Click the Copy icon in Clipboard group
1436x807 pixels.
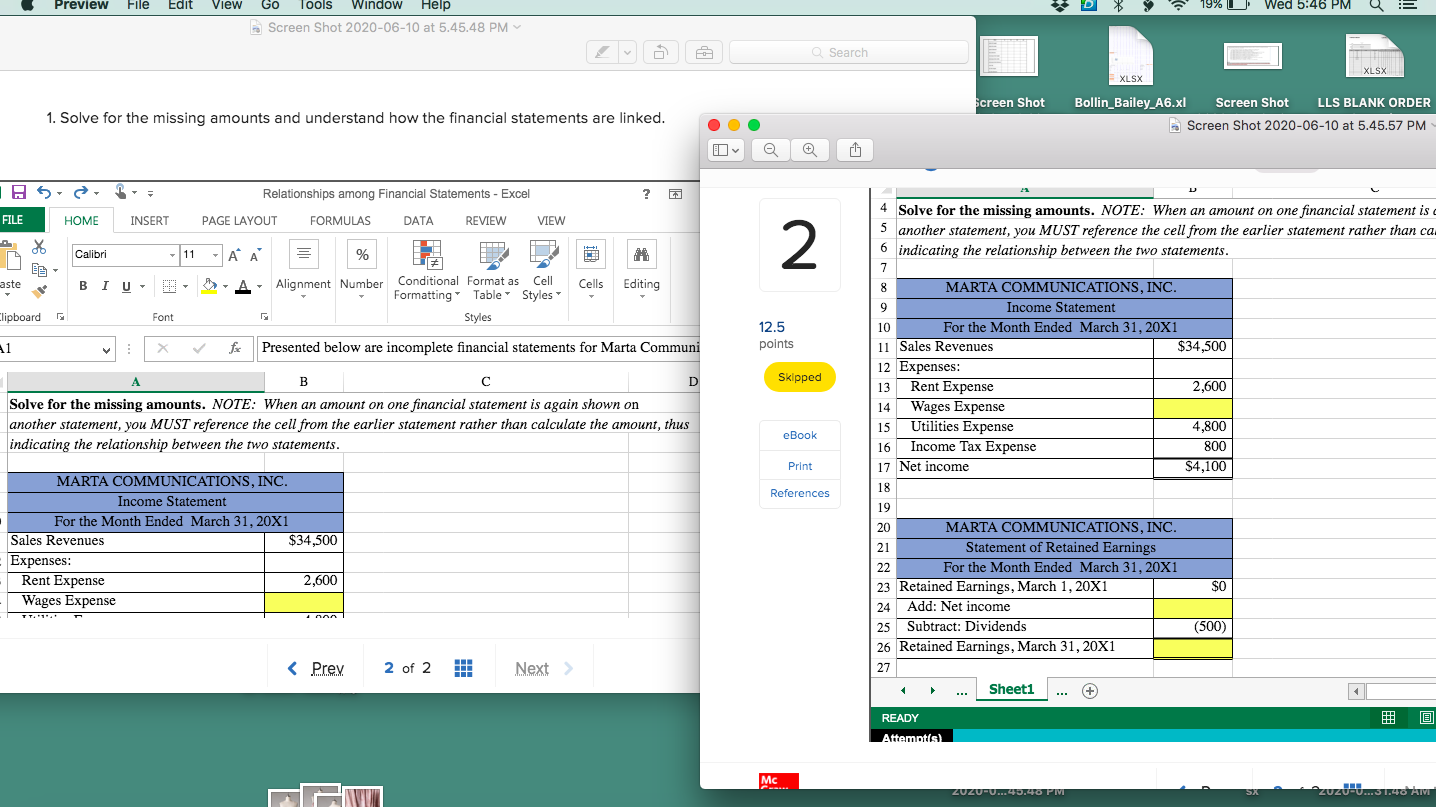40,270
